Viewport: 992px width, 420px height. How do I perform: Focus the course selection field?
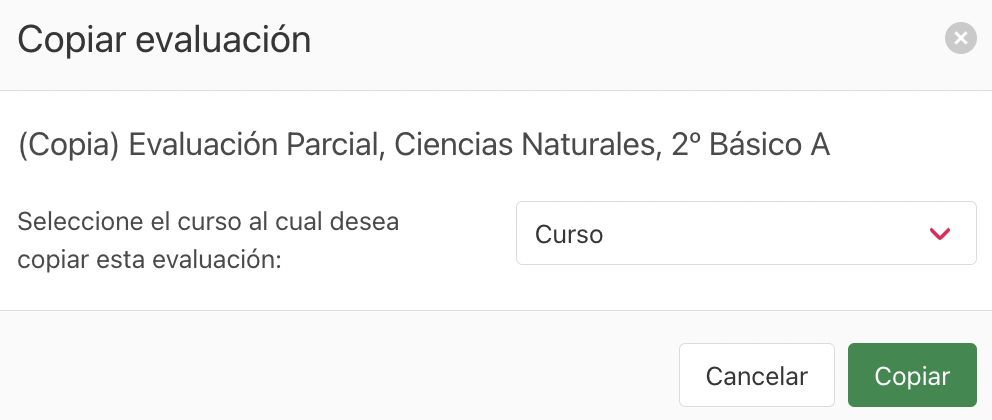[x=746, y=233]
